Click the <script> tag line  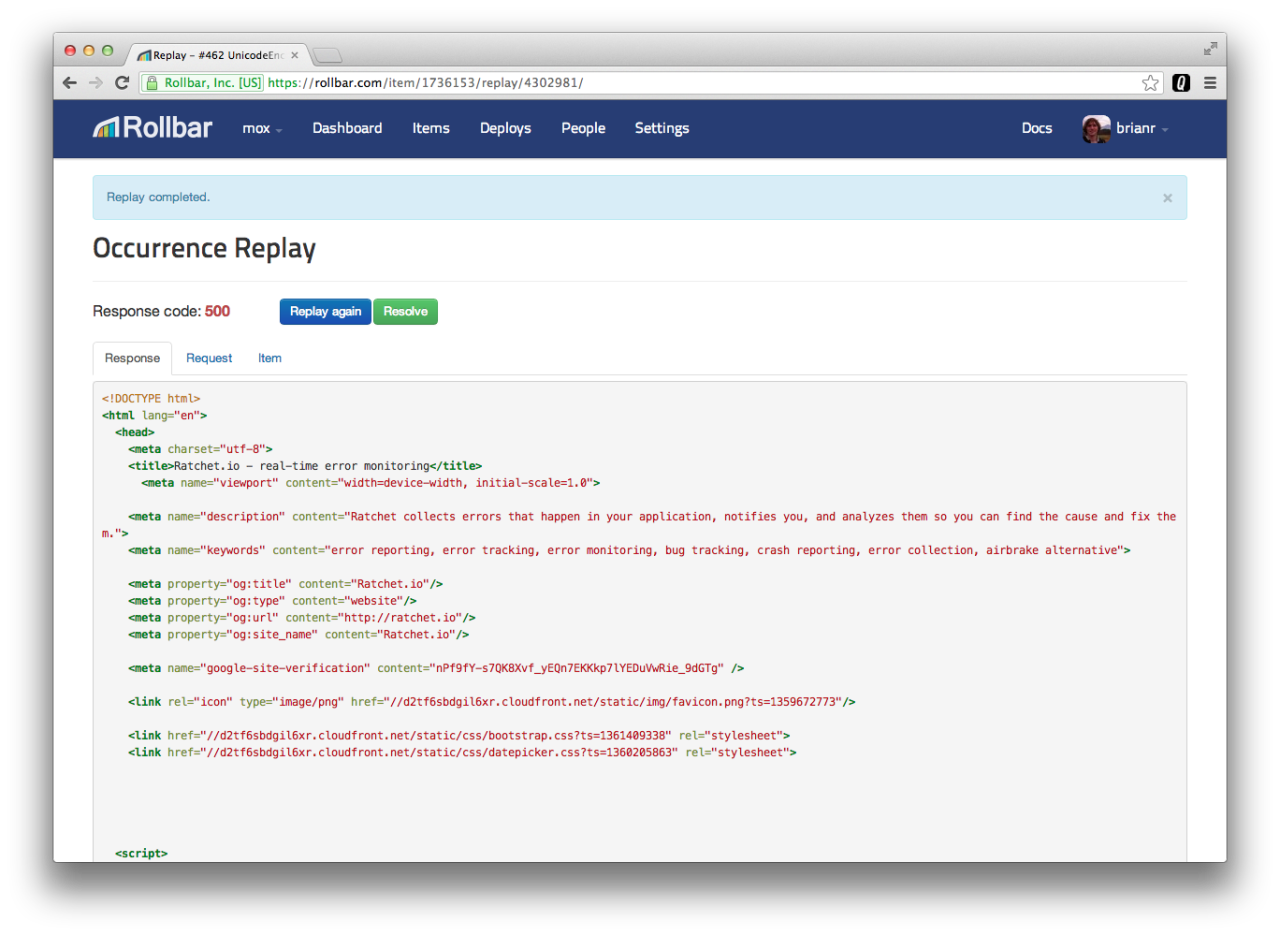pos(141,854)
